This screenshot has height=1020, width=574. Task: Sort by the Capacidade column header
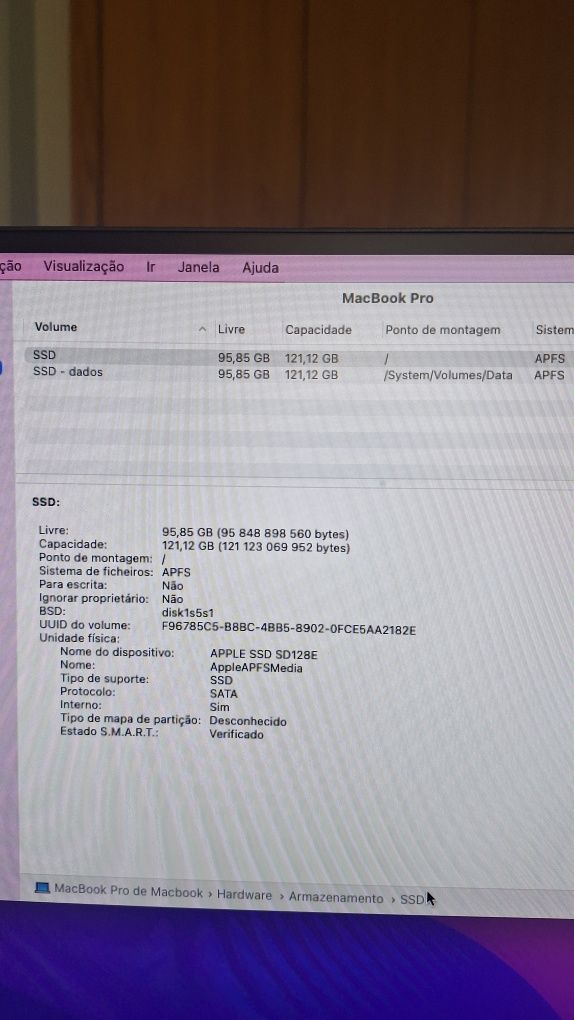318,330
